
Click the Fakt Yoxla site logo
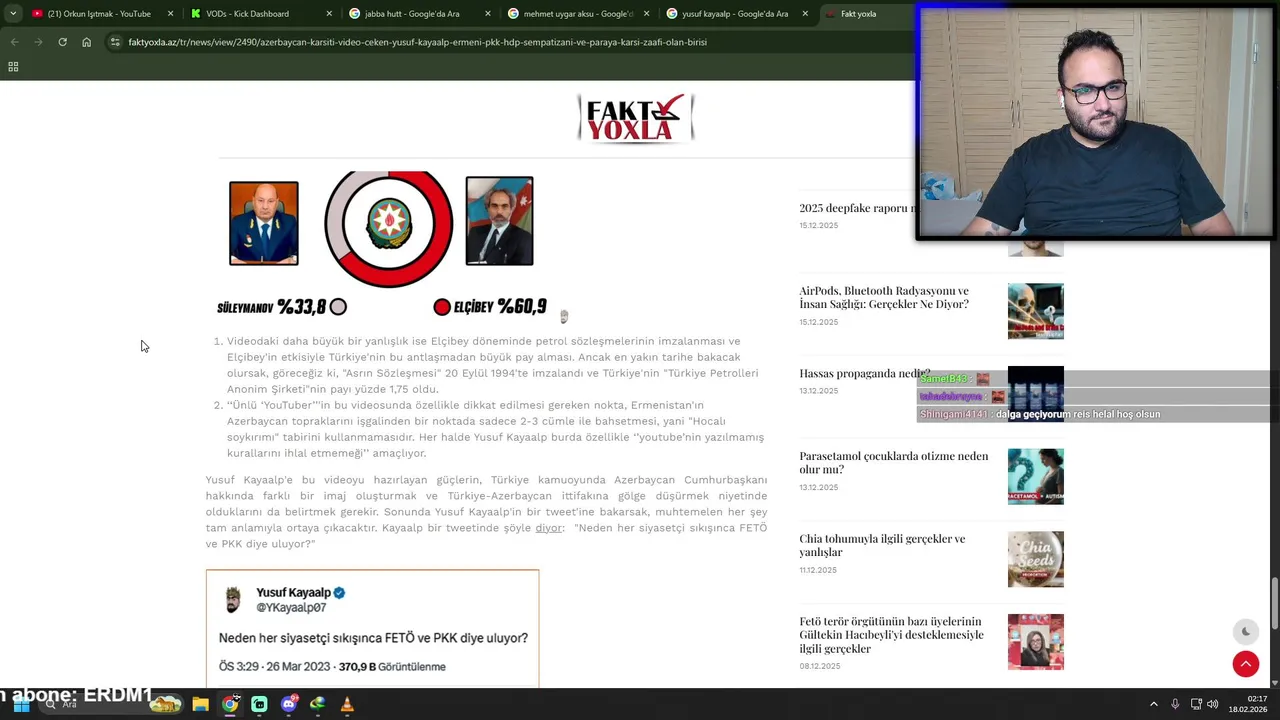point(636,119)
